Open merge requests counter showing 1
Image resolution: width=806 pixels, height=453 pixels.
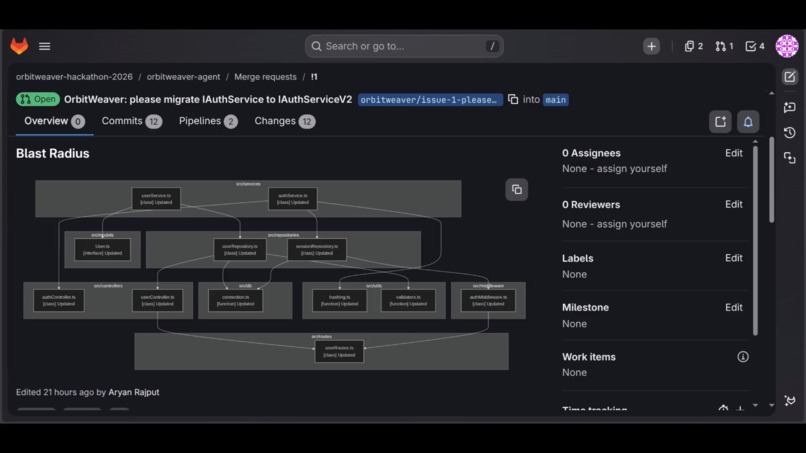pyautogui.click(x=724, y=46)
